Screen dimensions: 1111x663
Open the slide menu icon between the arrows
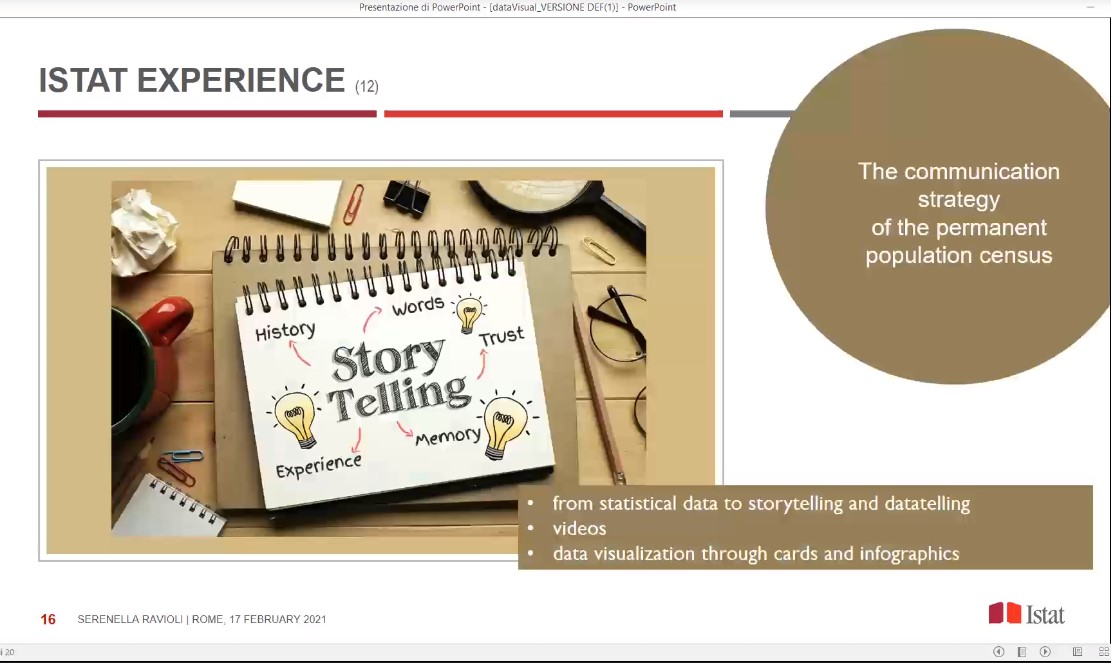point(1022,652)
